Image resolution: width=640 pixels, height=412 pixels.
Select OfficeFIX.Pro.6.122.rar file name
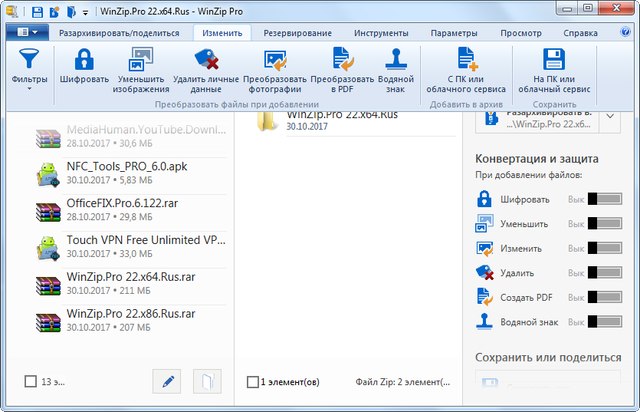[x=122, y=203]
